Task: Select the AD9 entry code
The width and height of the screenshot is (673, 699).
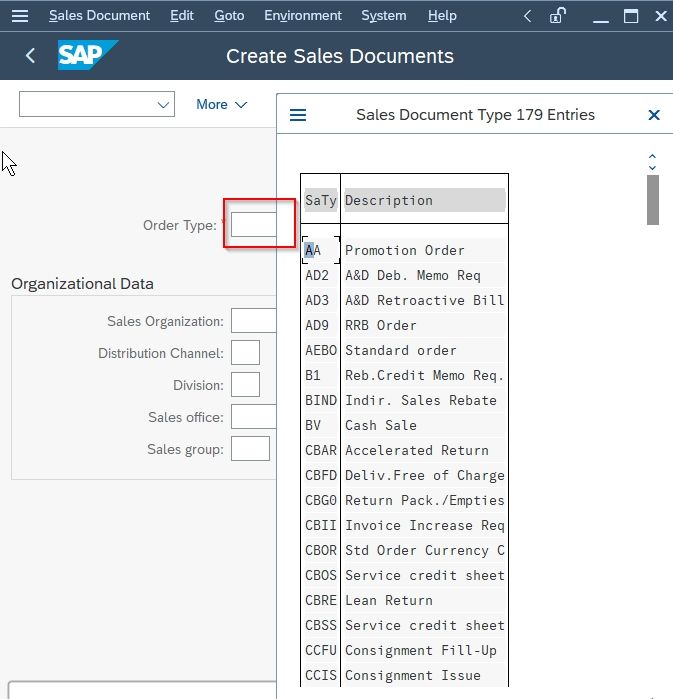Action: click(x=317, y=325)
